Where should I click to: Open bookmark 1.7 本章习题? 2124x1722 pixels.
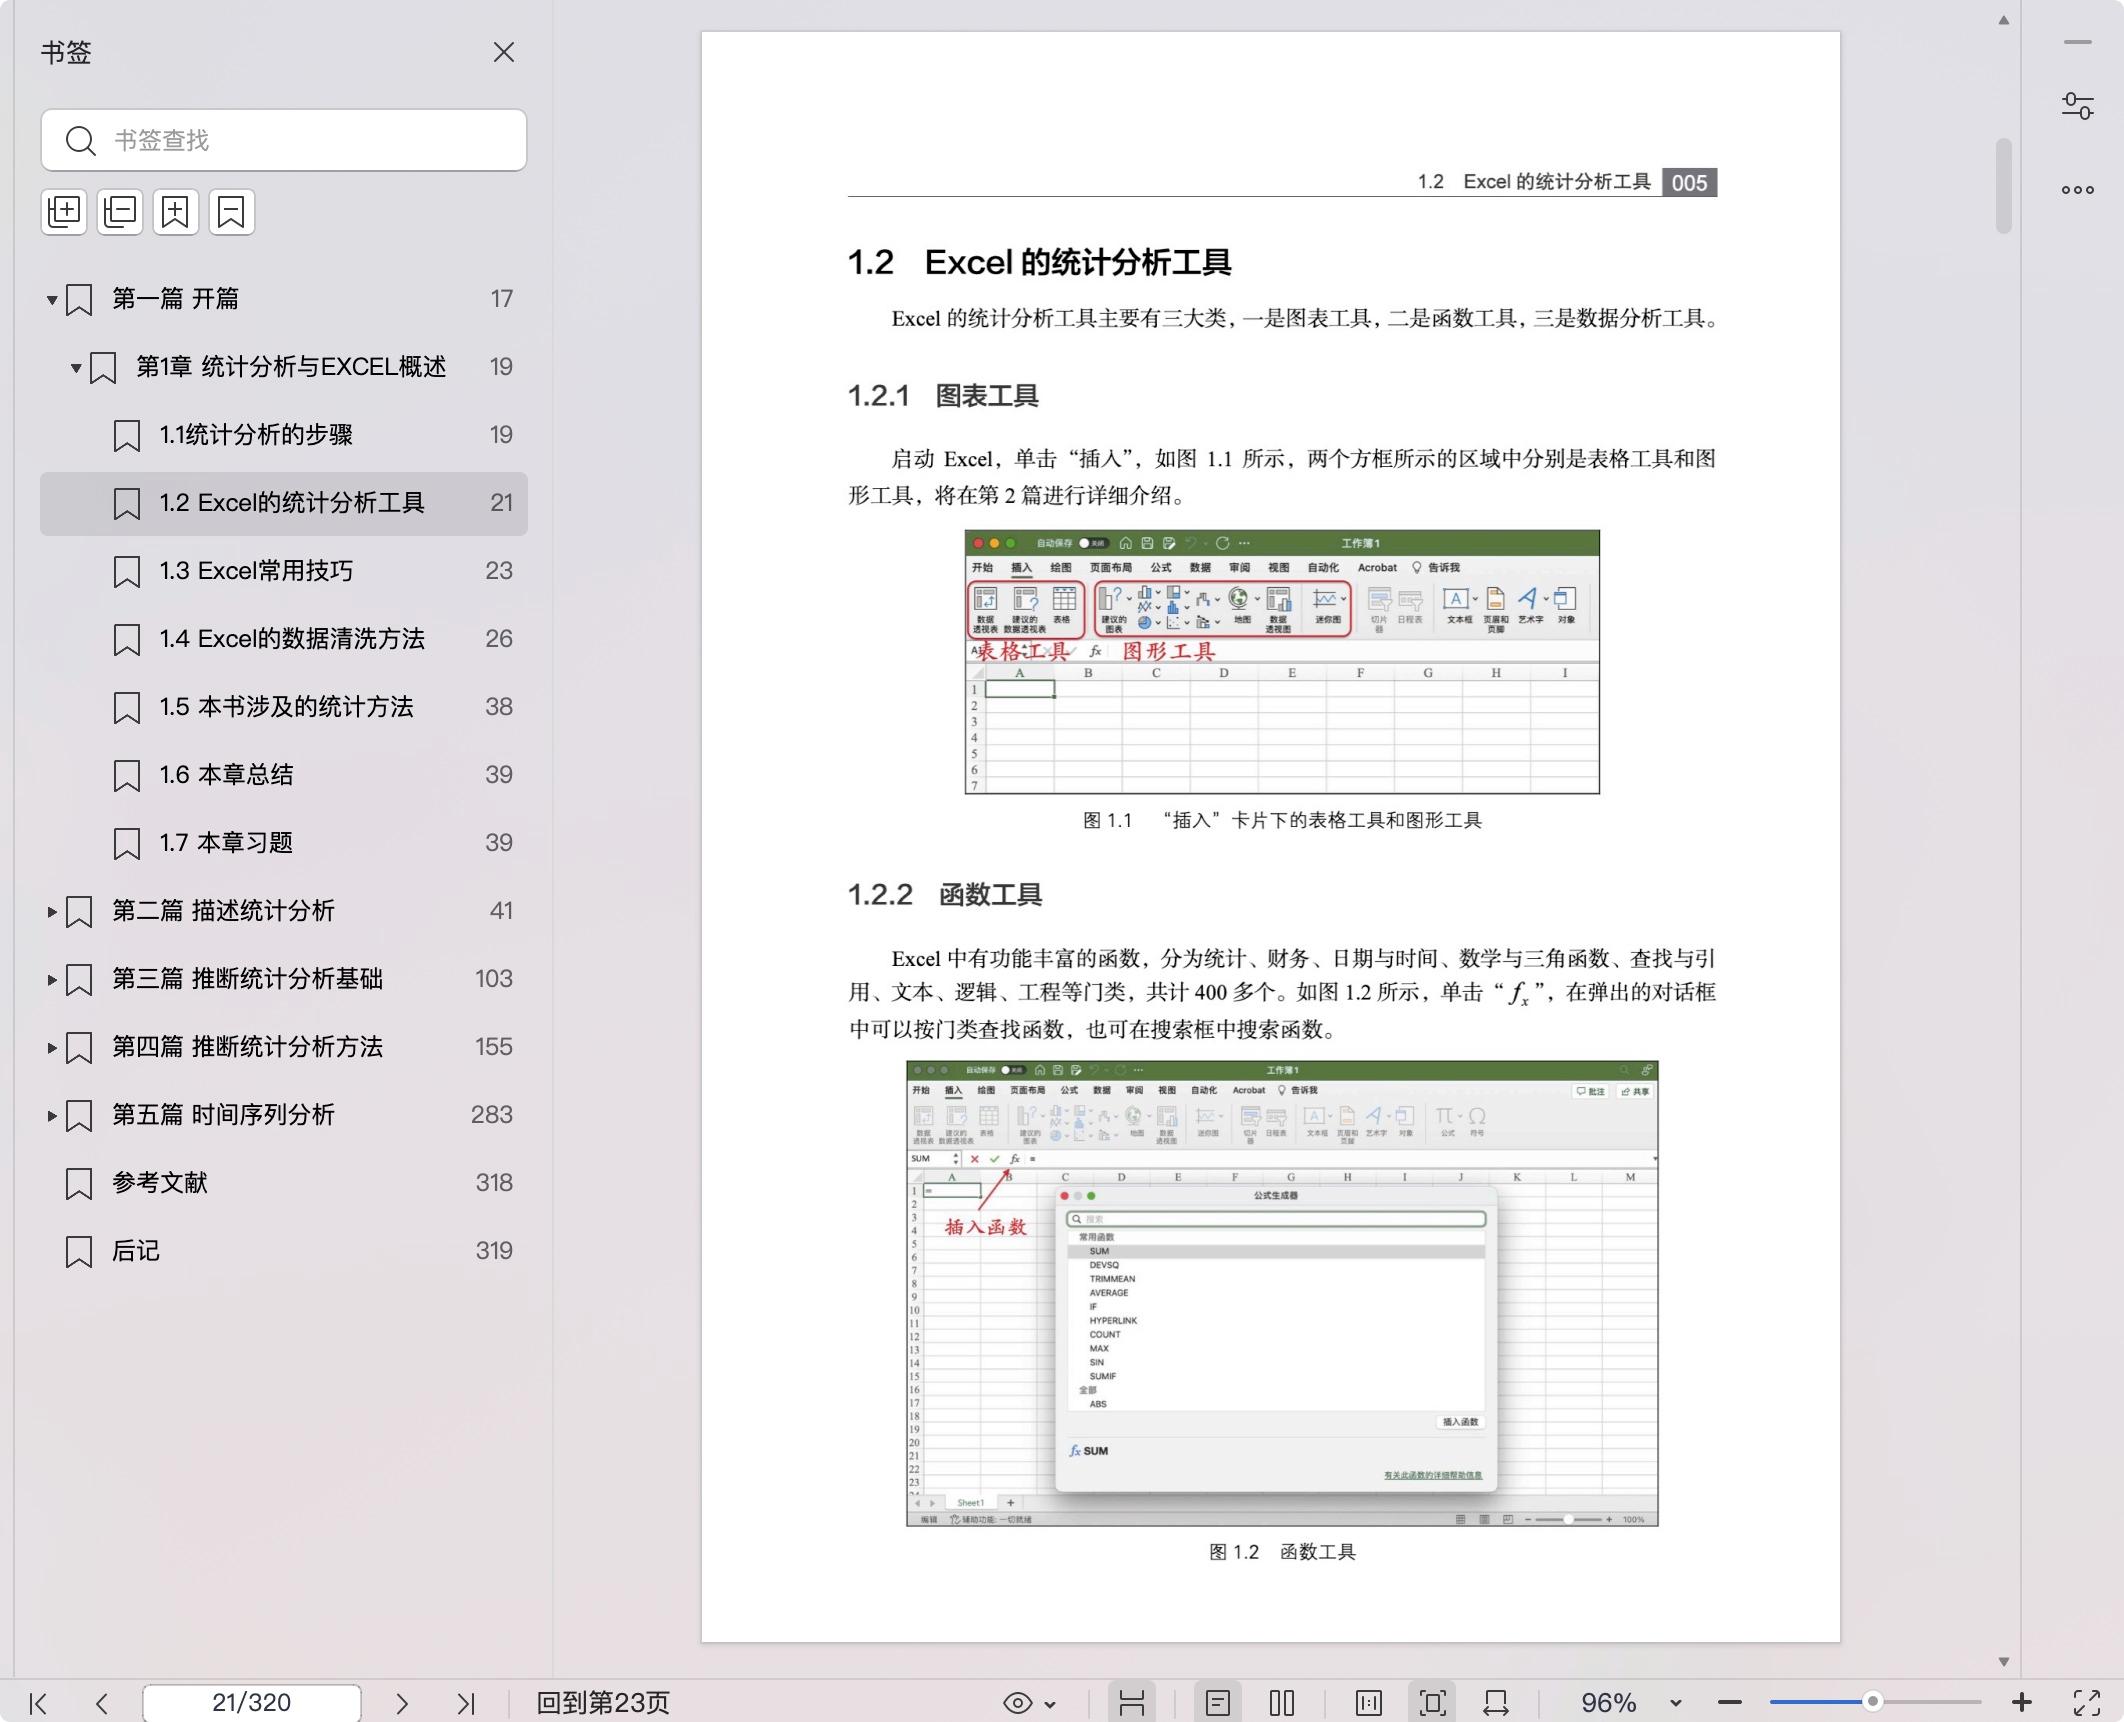284,843
